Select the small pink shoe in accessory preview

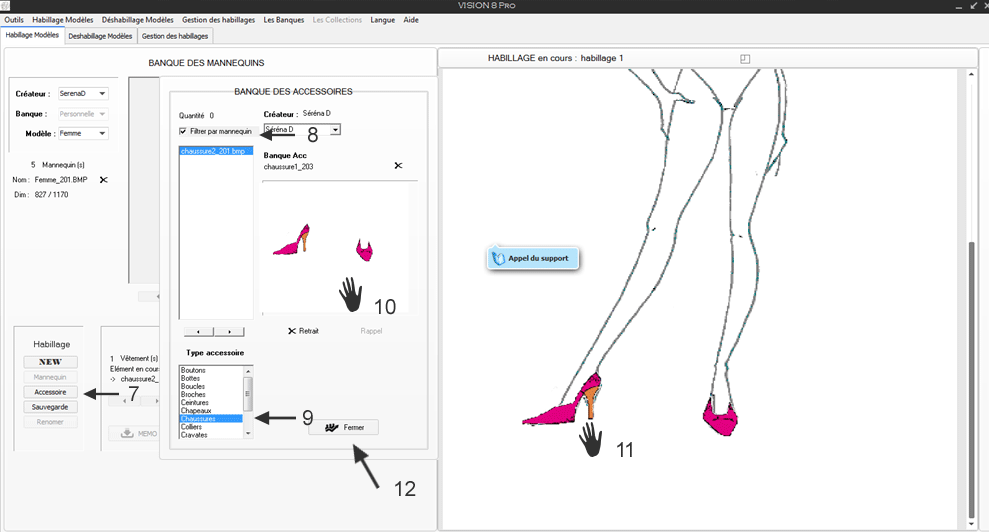[365, 250]
